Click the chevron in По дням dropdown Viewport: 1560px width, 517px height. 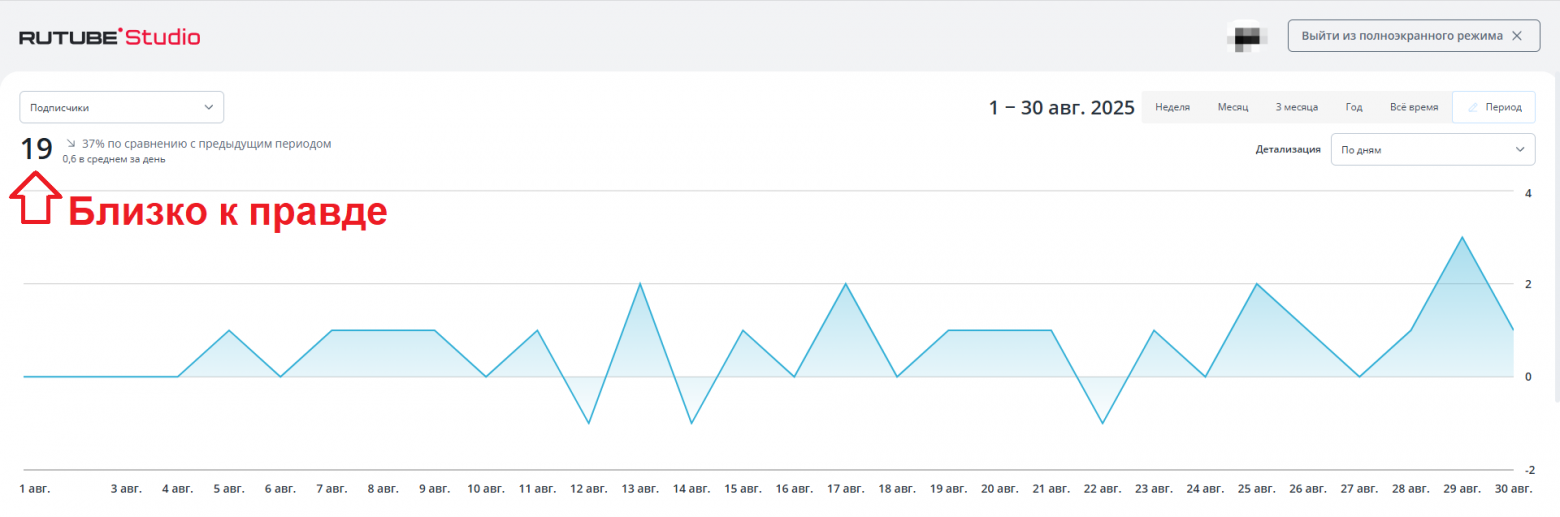pos(1518,150)
